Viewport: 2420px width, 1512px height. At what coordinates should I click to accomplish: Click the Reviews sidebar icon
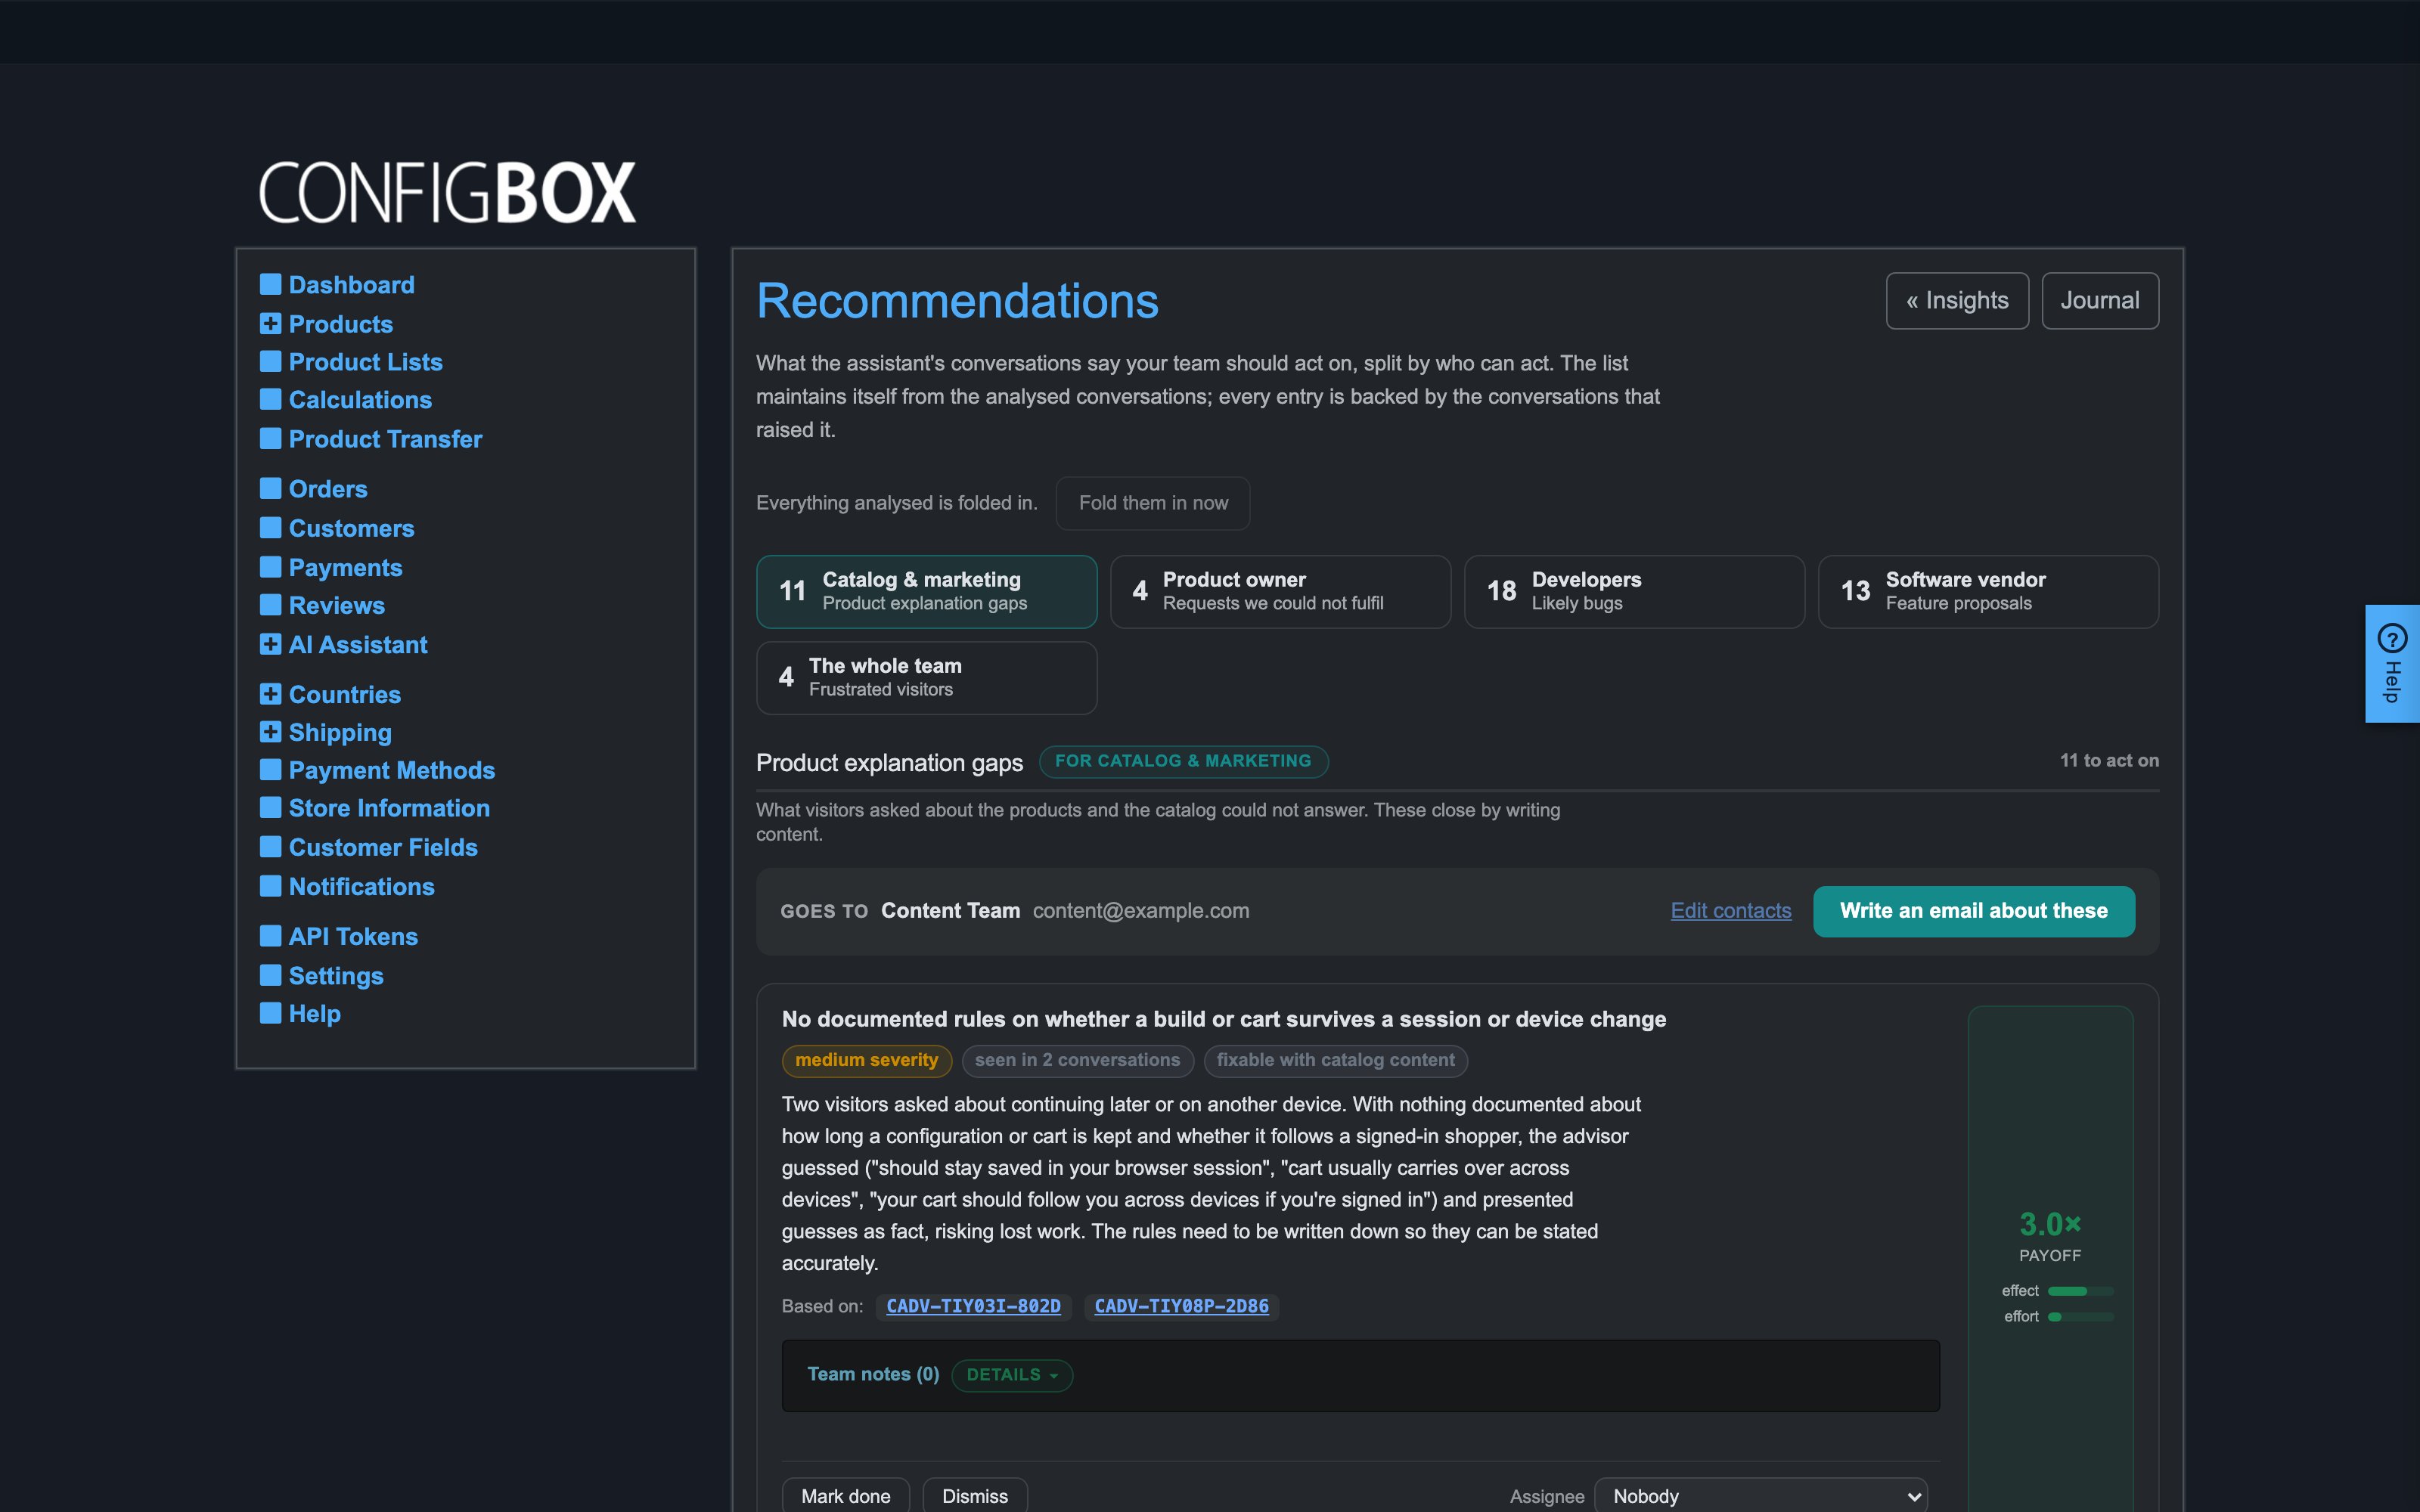[x=270, y=605]
